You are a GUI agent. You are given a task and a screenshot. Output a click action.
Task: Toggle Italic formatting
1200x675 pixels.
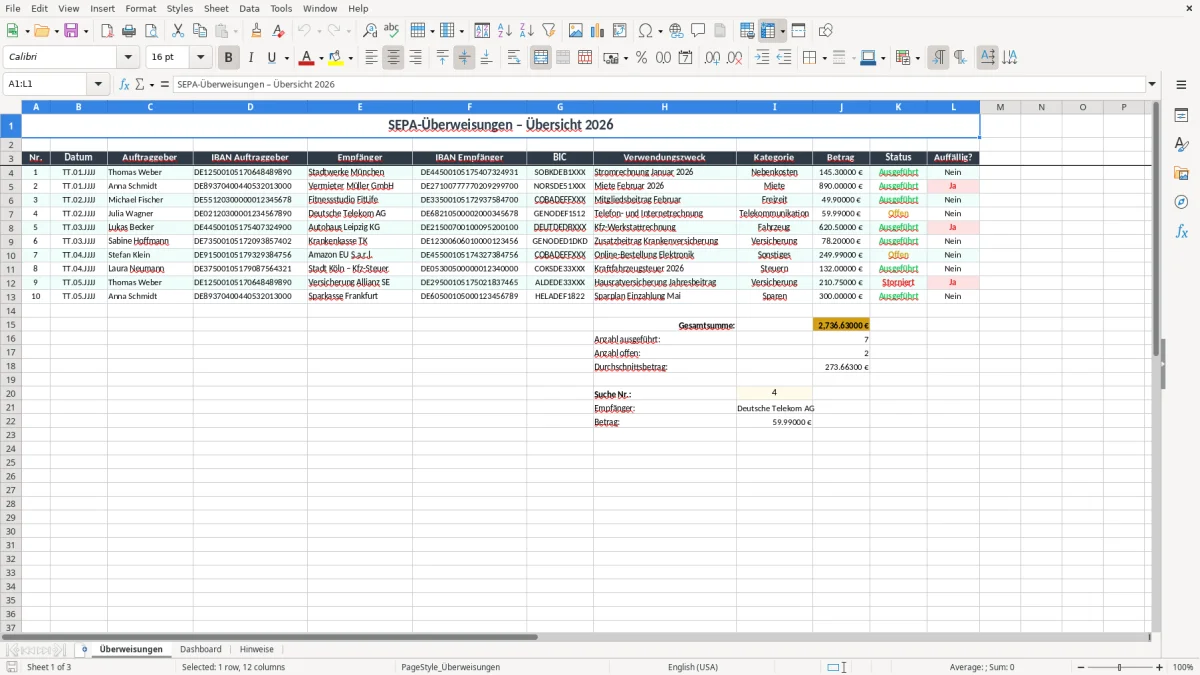(251, 58)
